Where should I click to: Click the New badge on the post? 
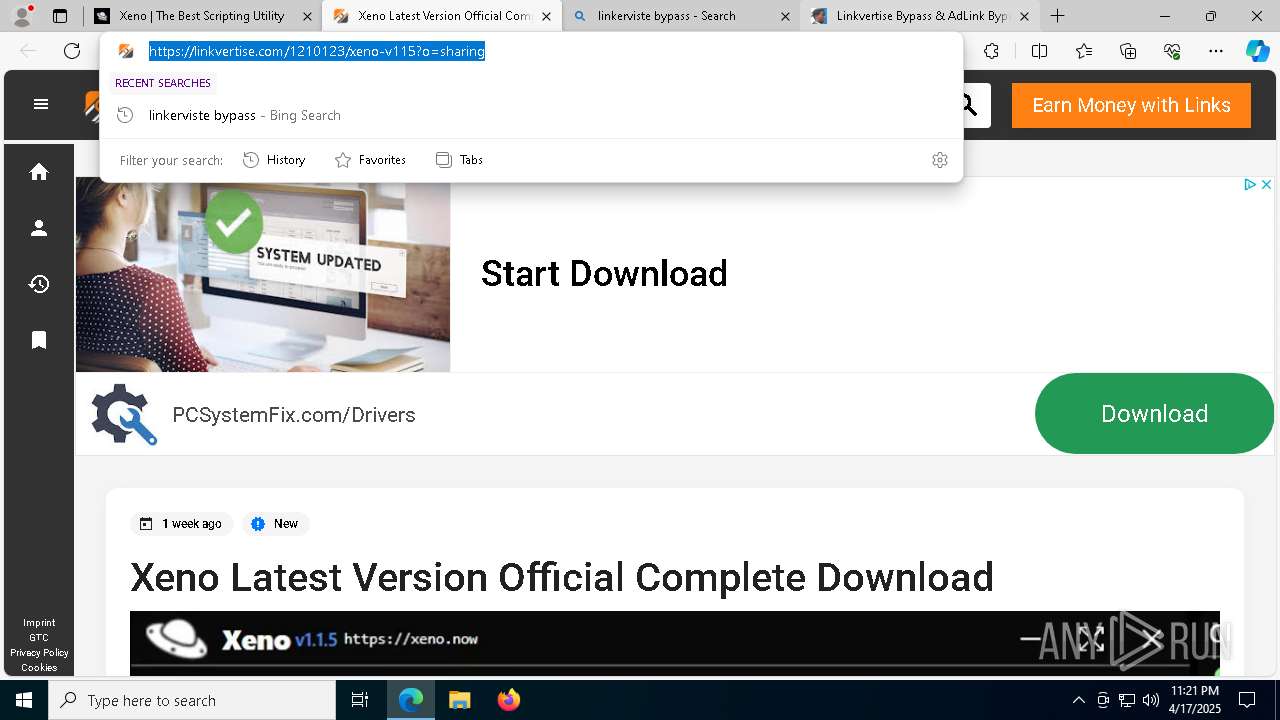click(x=275, y=524)
